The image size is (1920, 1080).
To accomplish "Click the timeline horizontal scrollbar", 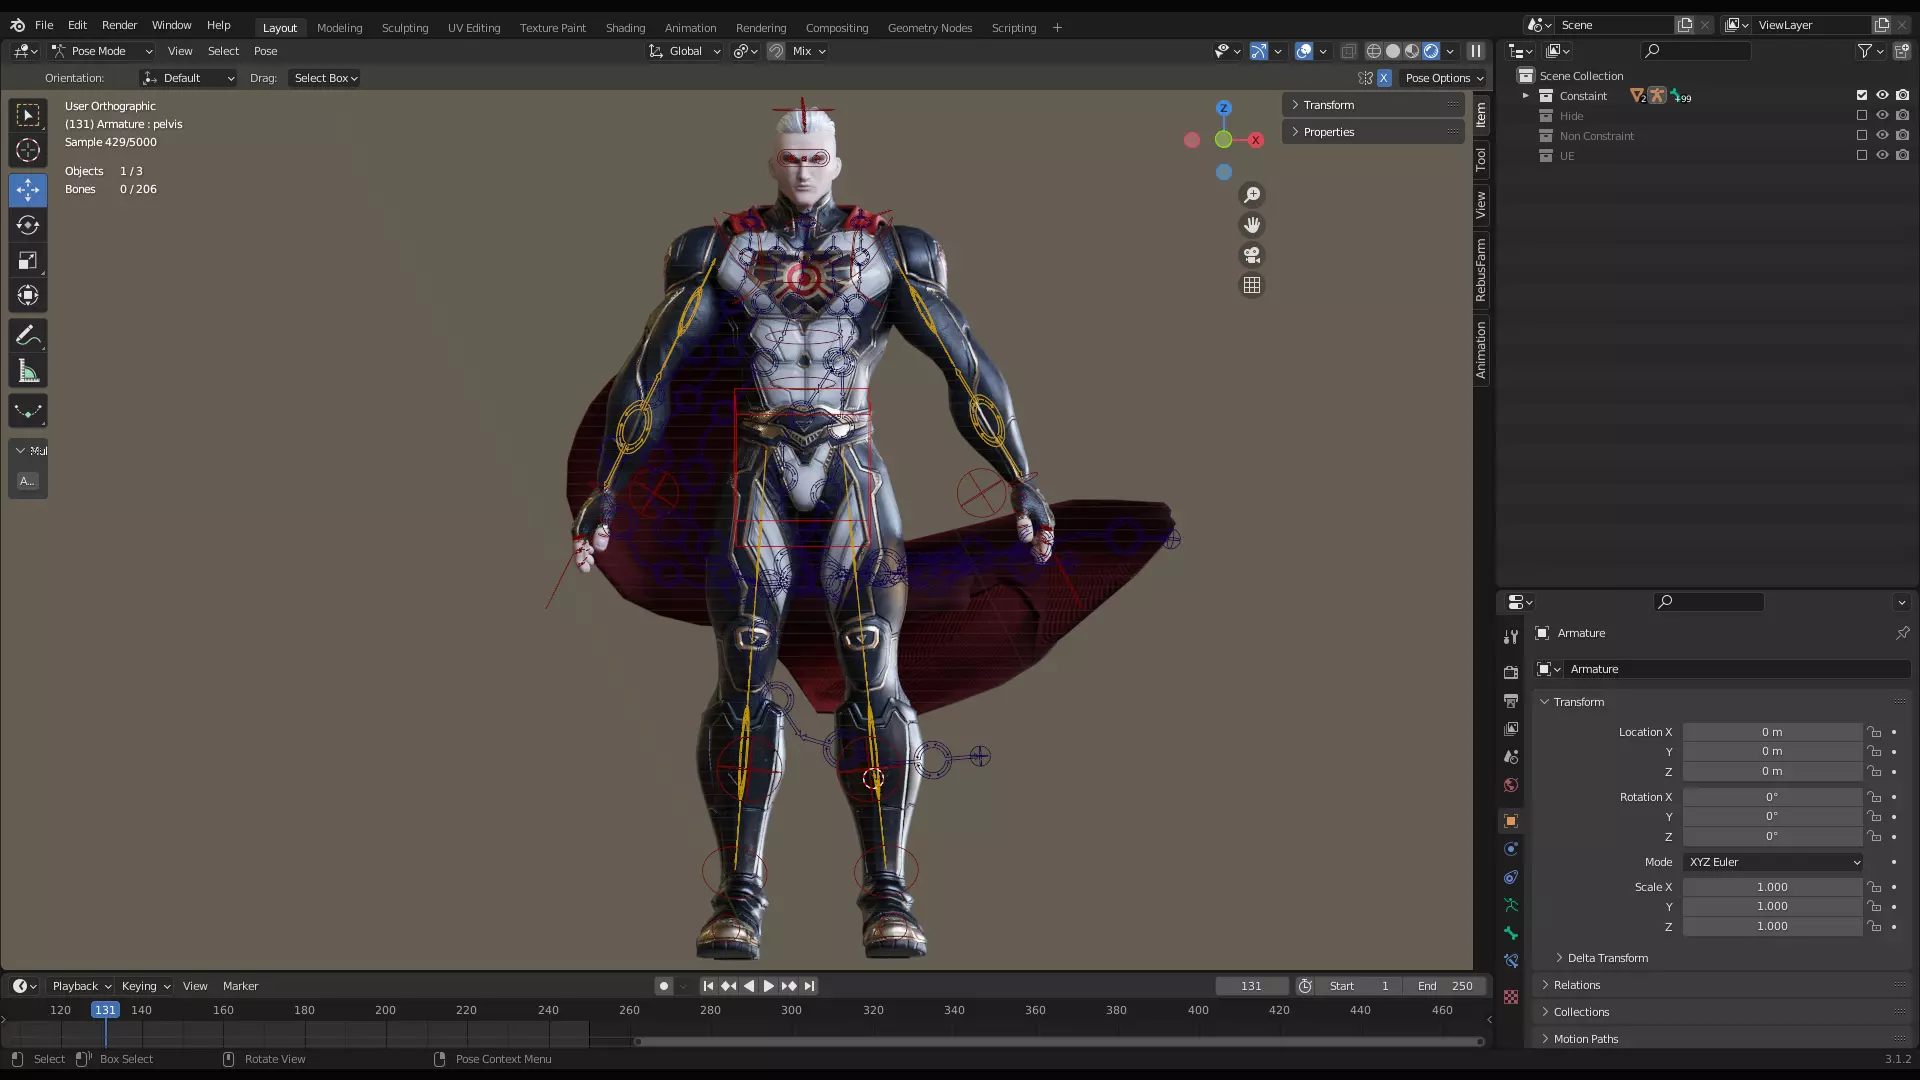I will tap(1058, 1042).
